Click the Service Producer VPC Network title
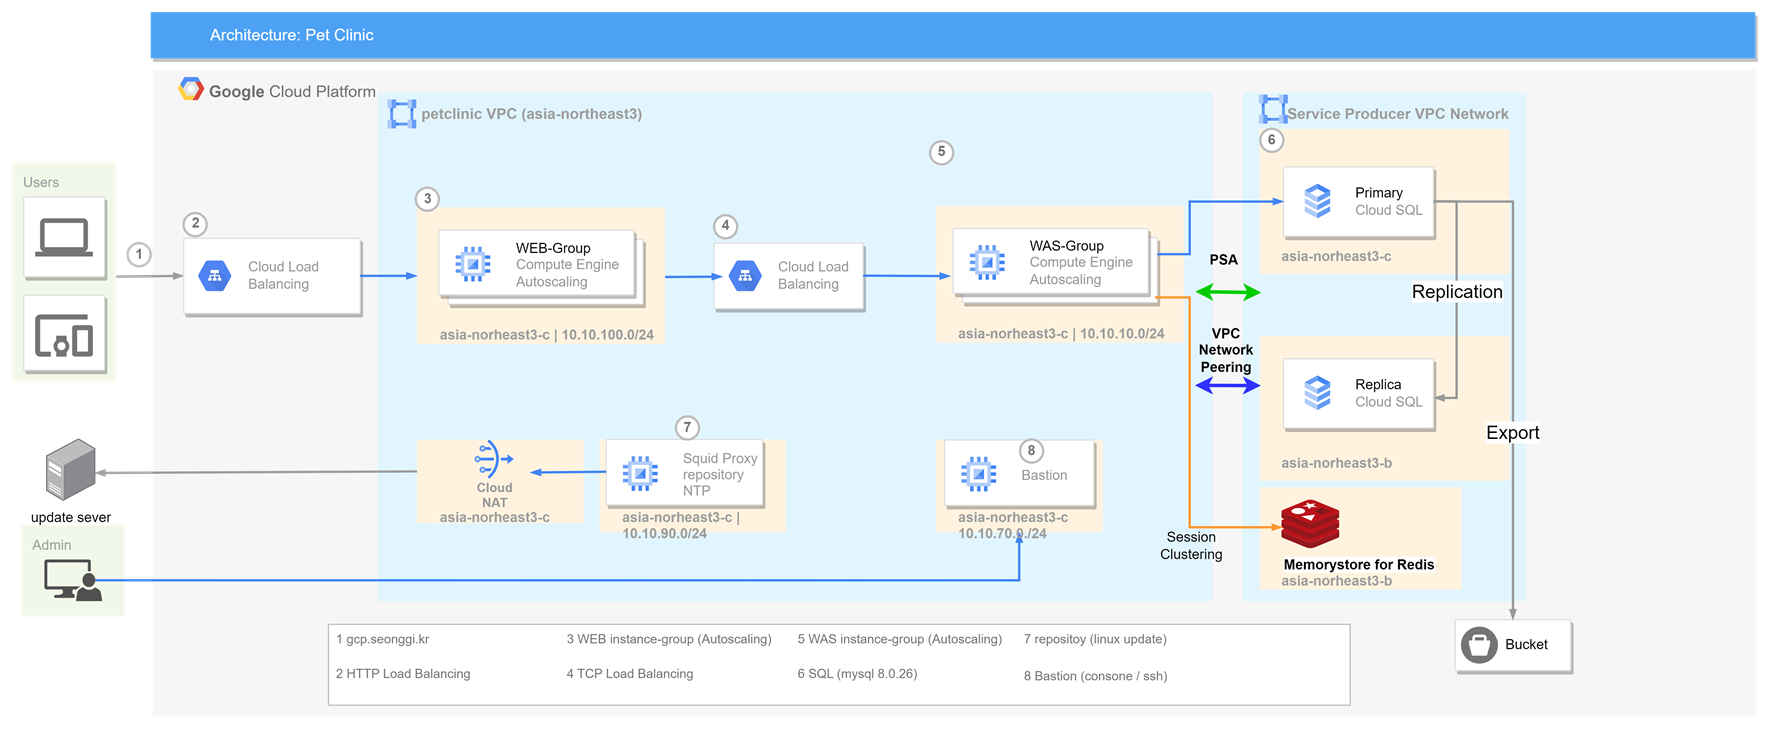 (x=1398, y=114)
